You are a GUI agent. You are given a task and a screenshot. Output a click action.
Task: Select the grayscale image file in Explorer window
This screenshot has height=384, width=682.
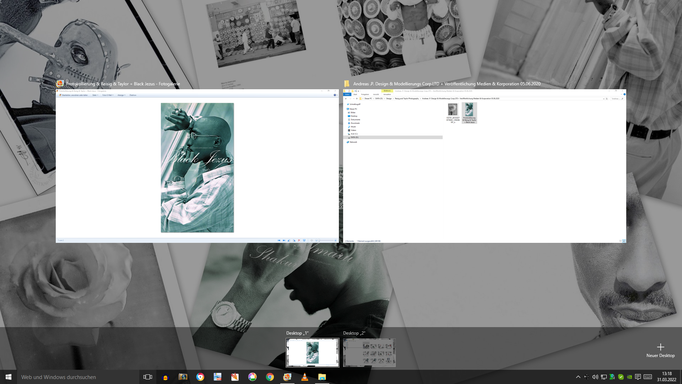[453, 113]
